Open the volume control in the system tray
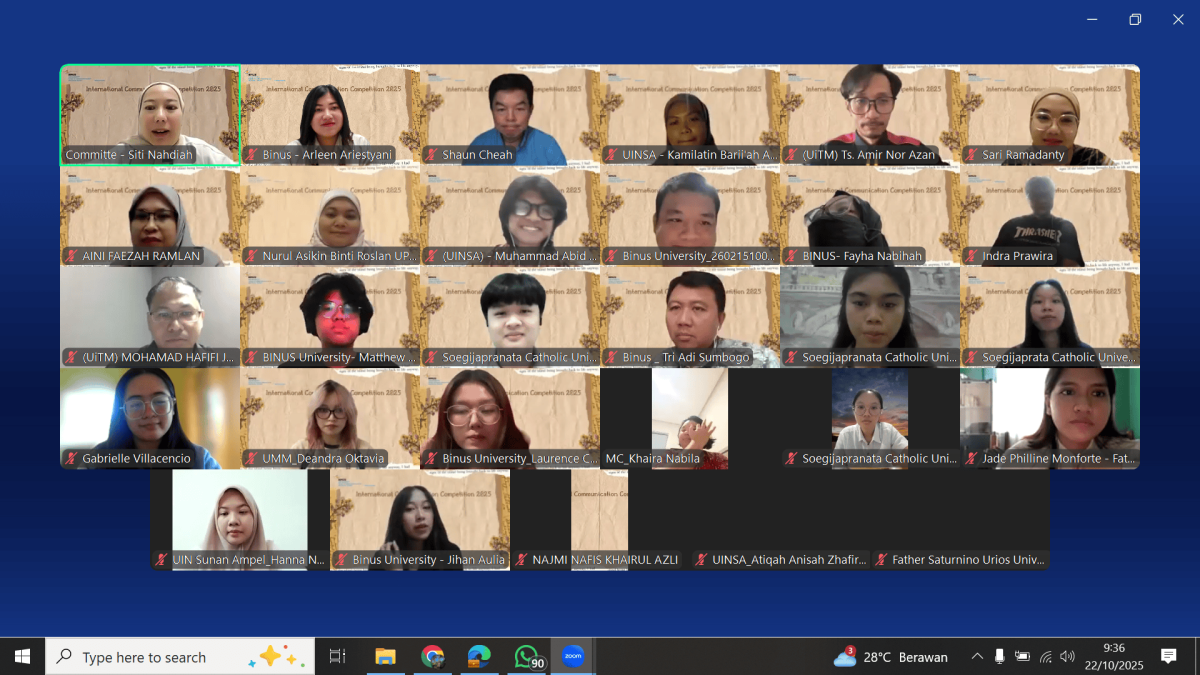The width and height of the screenshot is (1200, 675). click(1067, 657)
